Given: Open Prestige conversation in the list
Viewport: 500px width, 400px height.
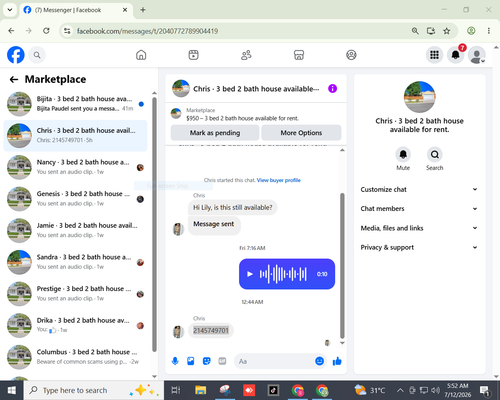Looking at the screenshot, I should pos(76,294).
